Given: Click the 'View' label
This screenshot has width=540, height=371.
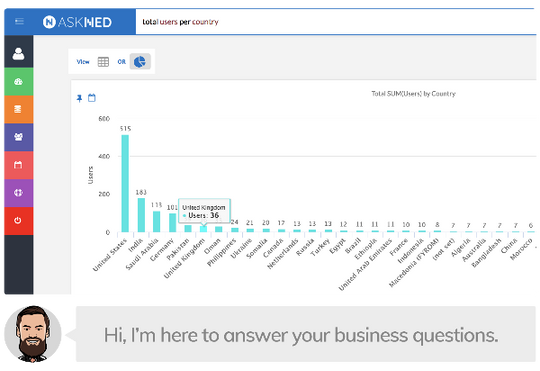Looking at the screenshot, I should pyautogui.click(x=83, y=62).
